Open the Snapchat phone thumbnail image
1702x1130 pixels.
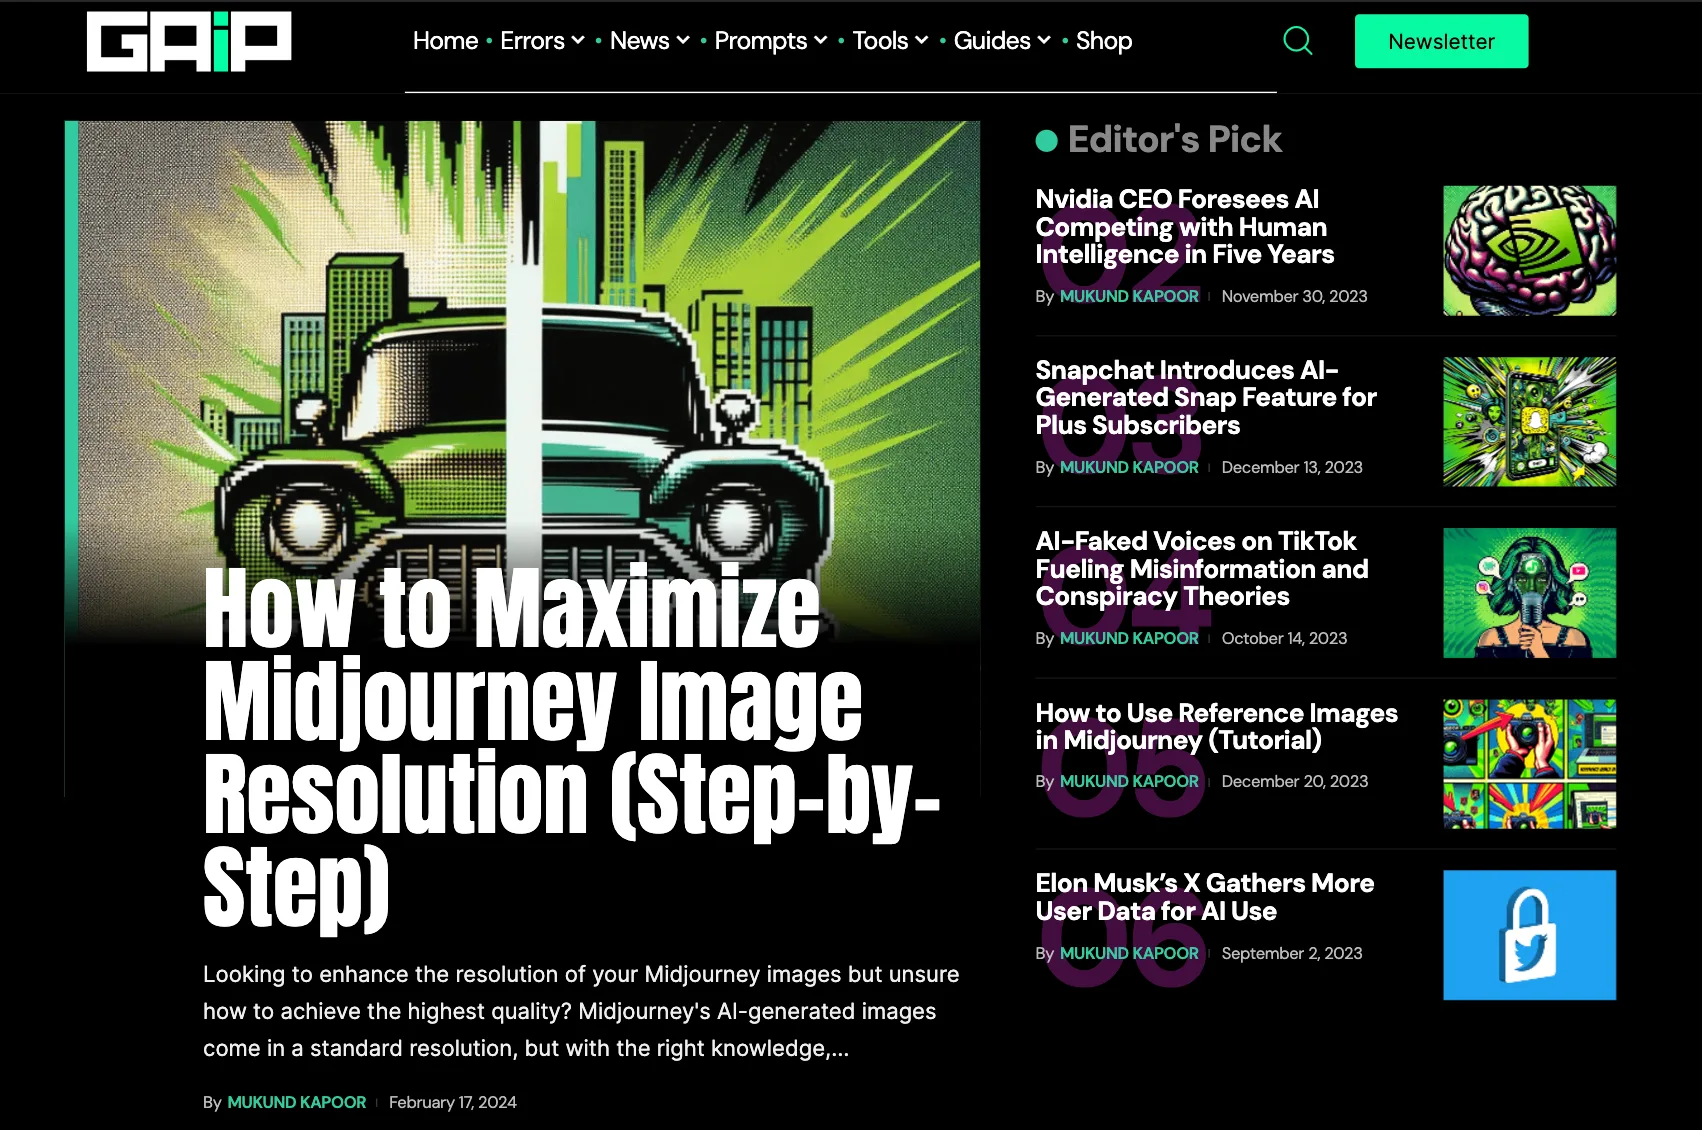[1529, 422]
